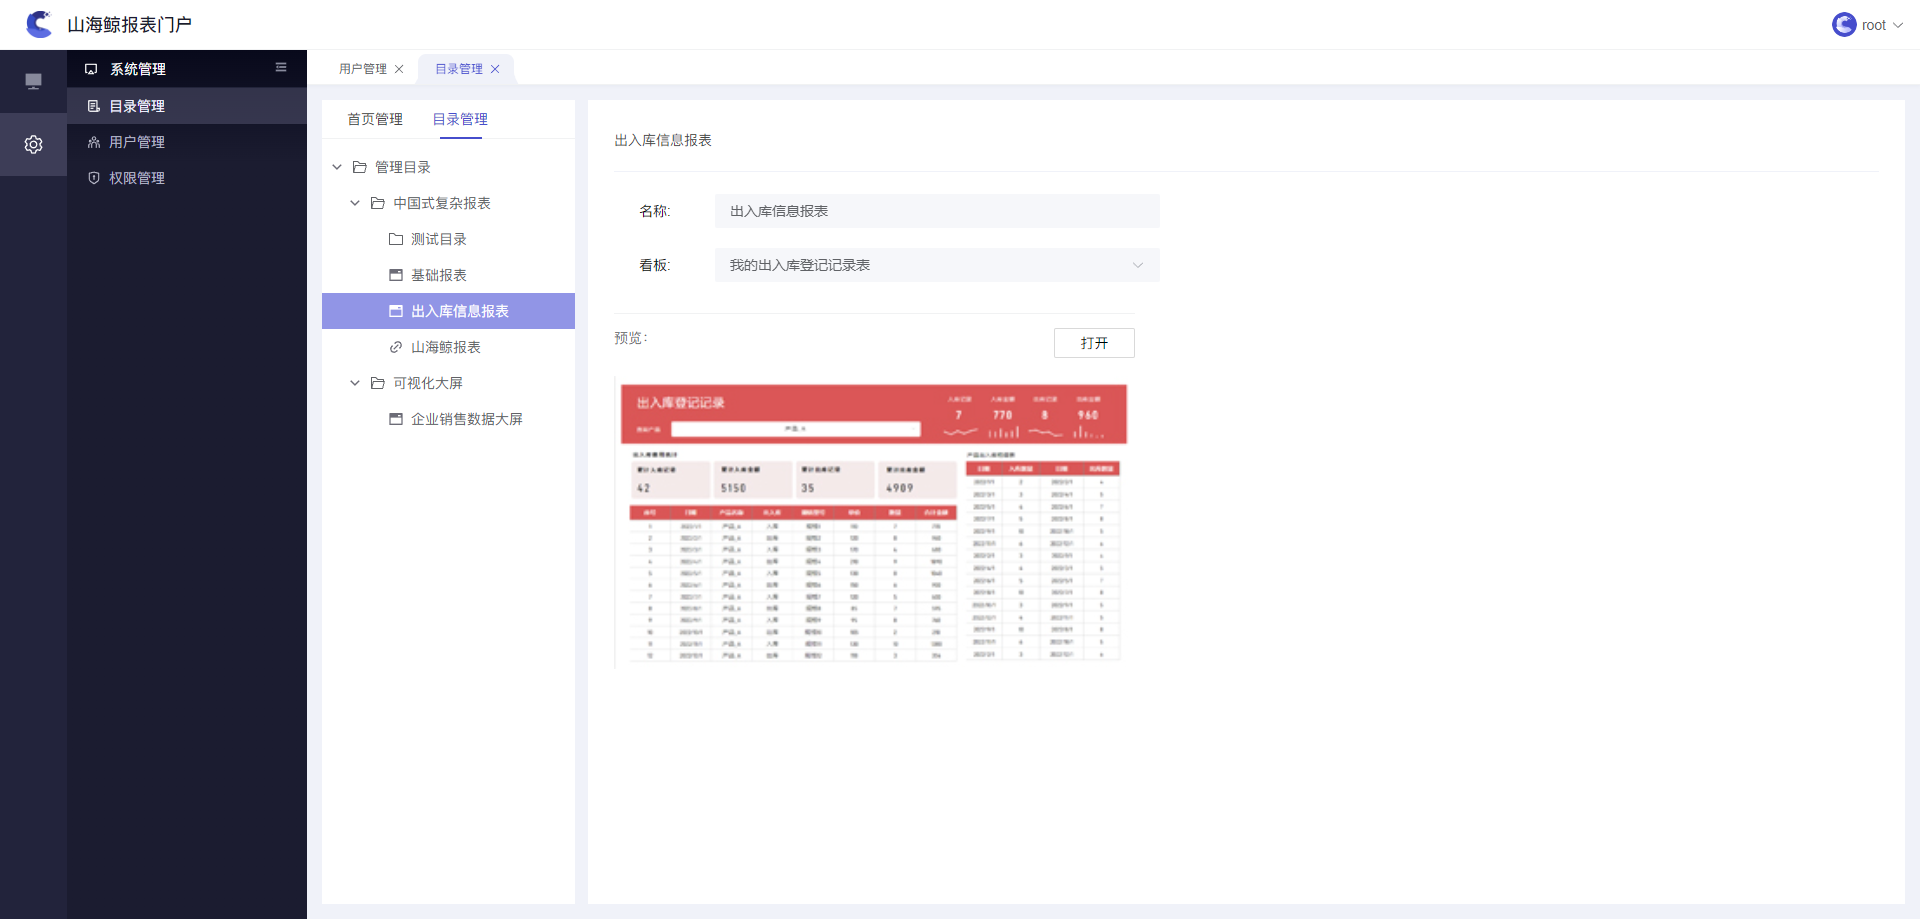
Task: Collapse the 管理目录 tree node
Action: click(337, 167)
